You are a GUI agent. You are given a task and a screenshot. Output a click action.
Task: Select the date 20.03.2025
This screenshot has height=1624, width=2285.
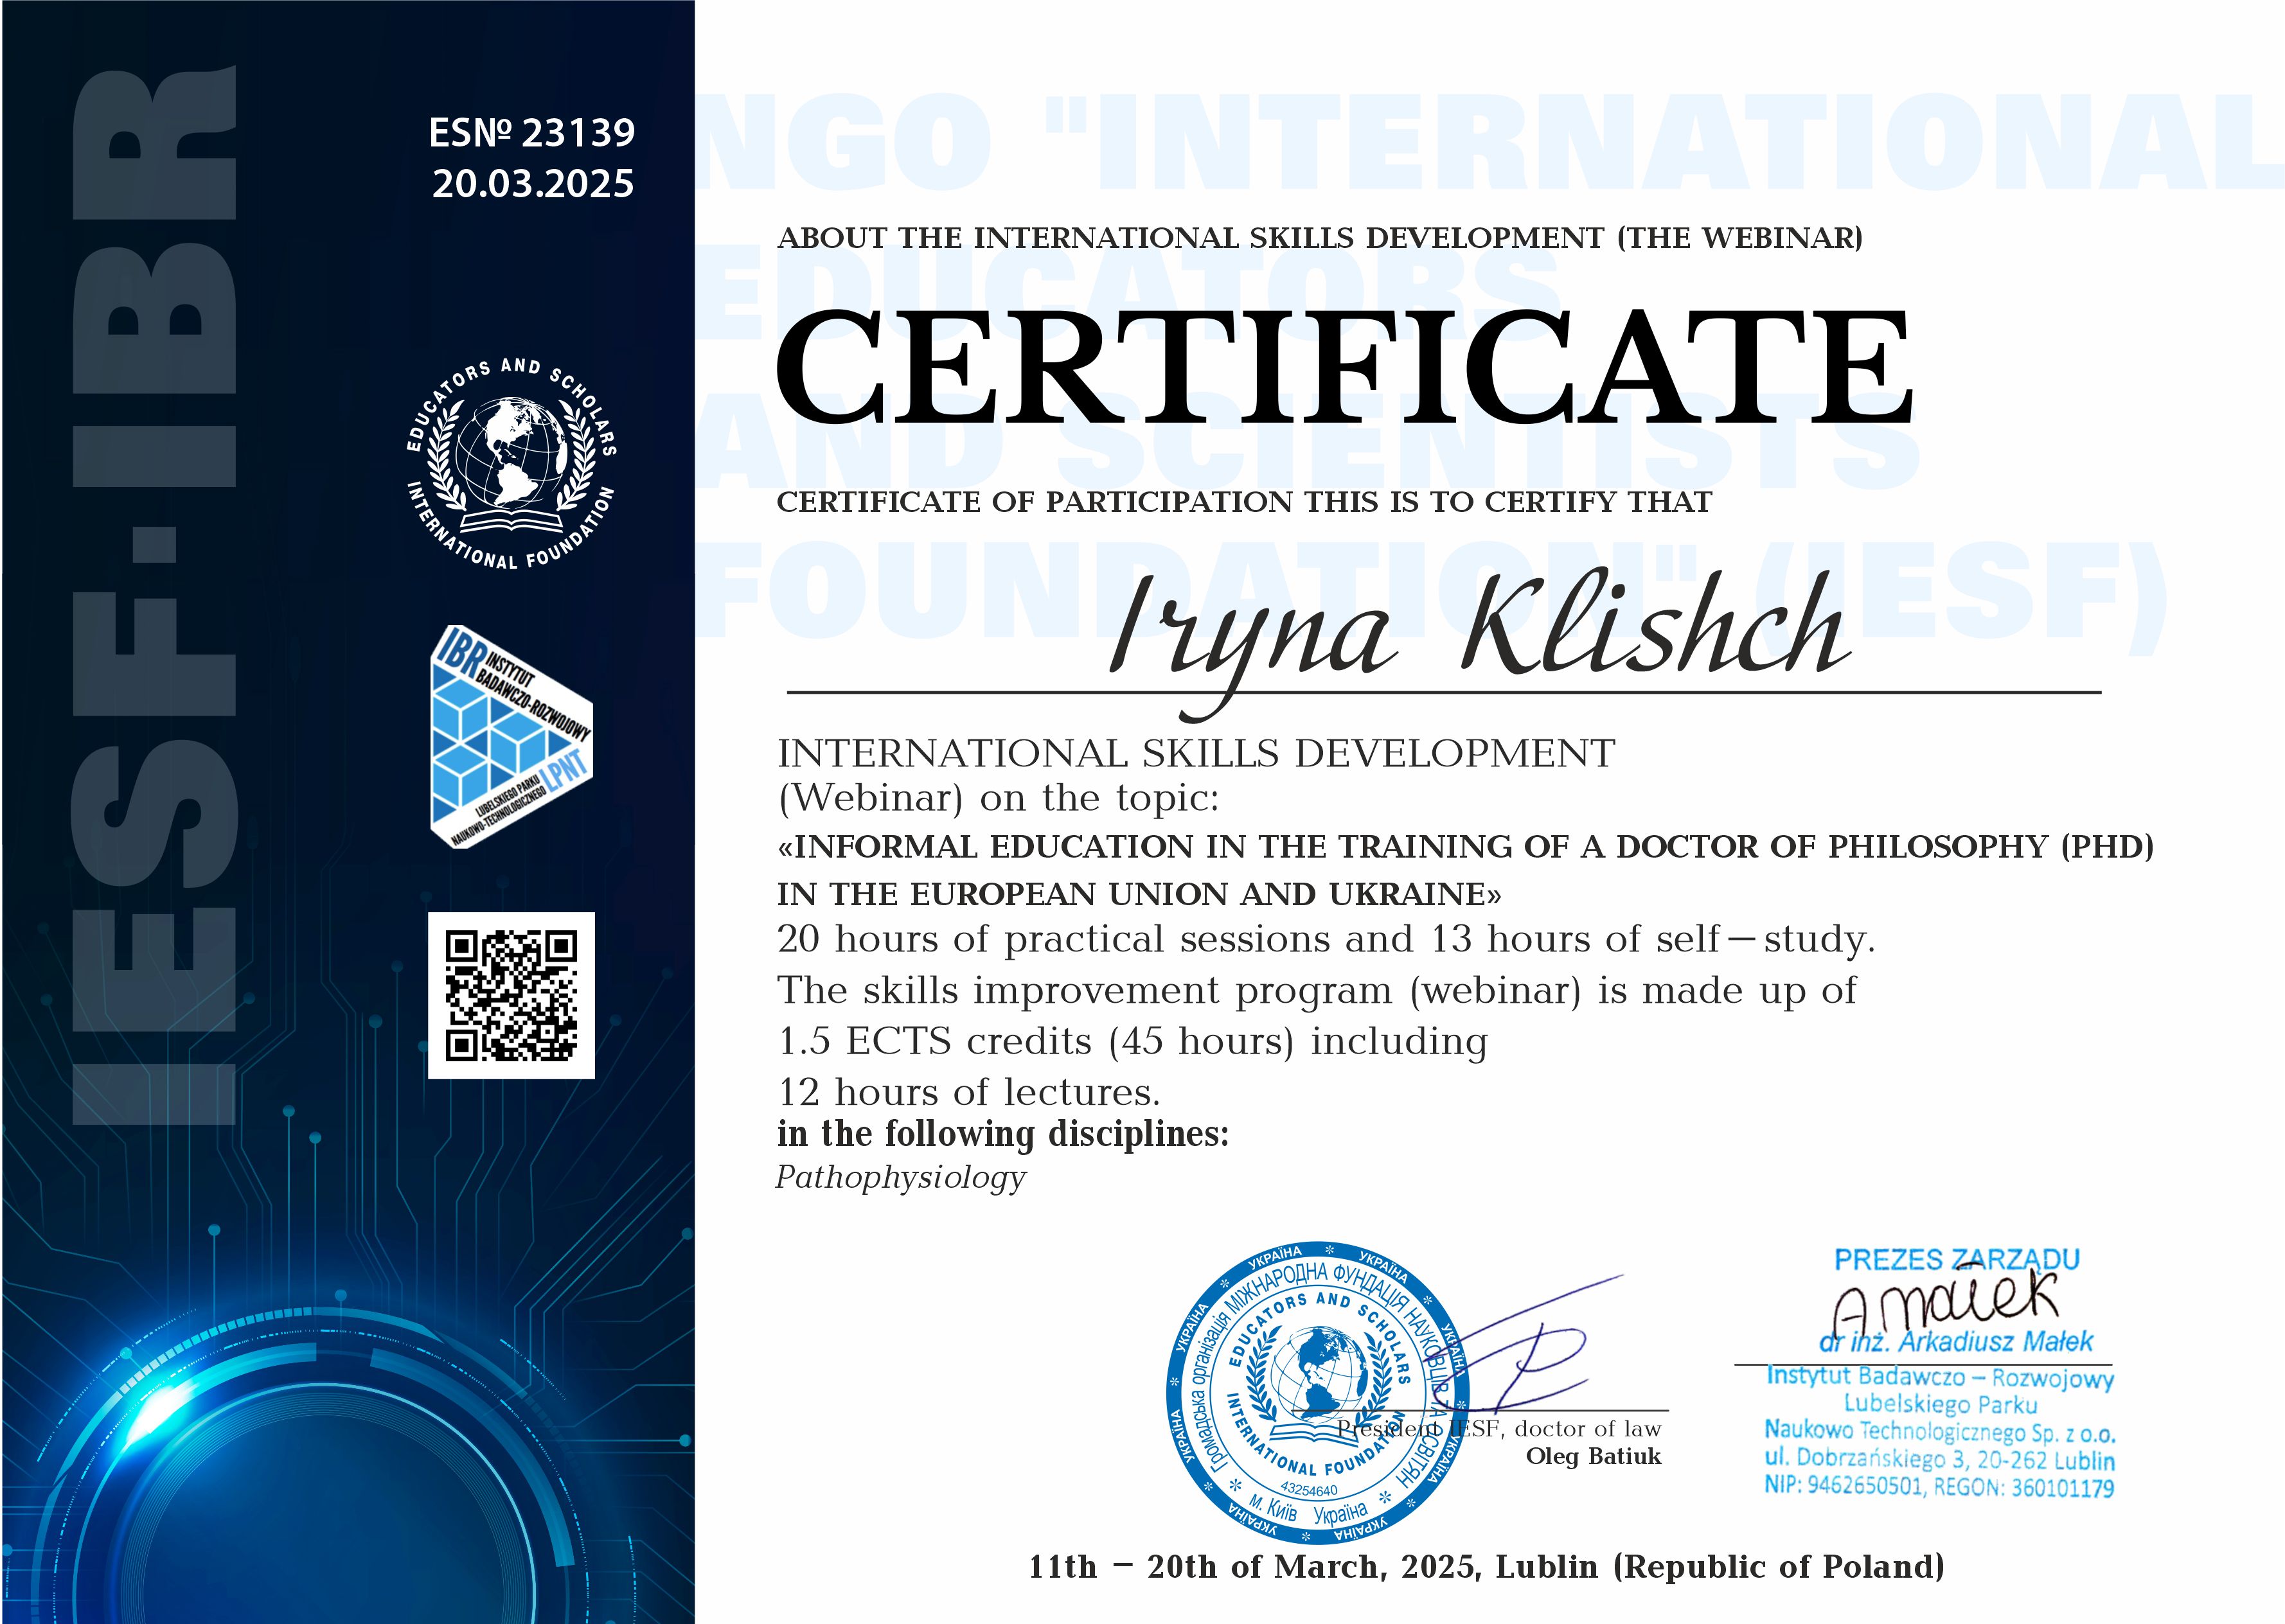point(533,184)
